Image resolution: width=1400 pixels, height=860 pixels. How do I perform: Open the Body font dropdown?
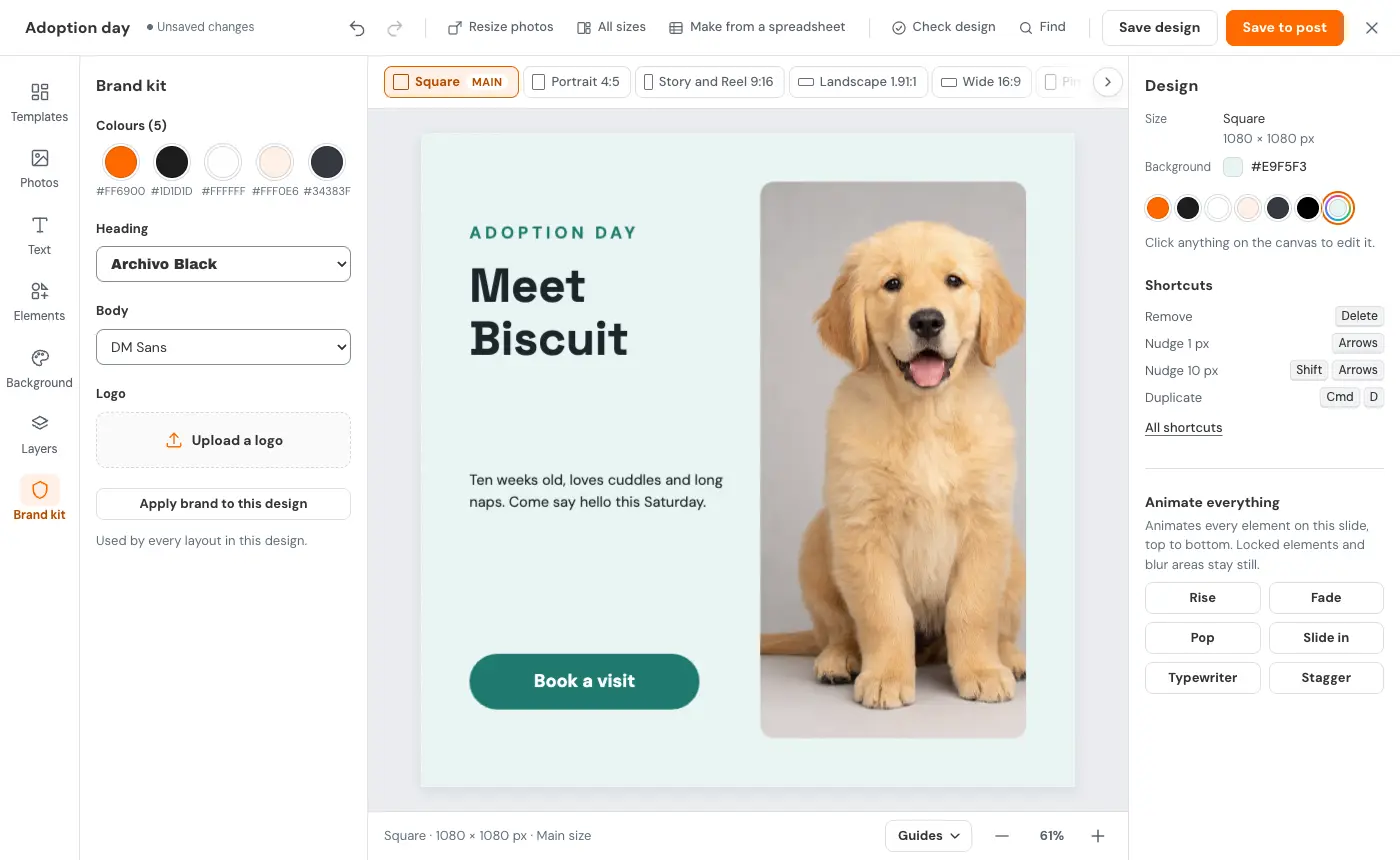(223, 347)
